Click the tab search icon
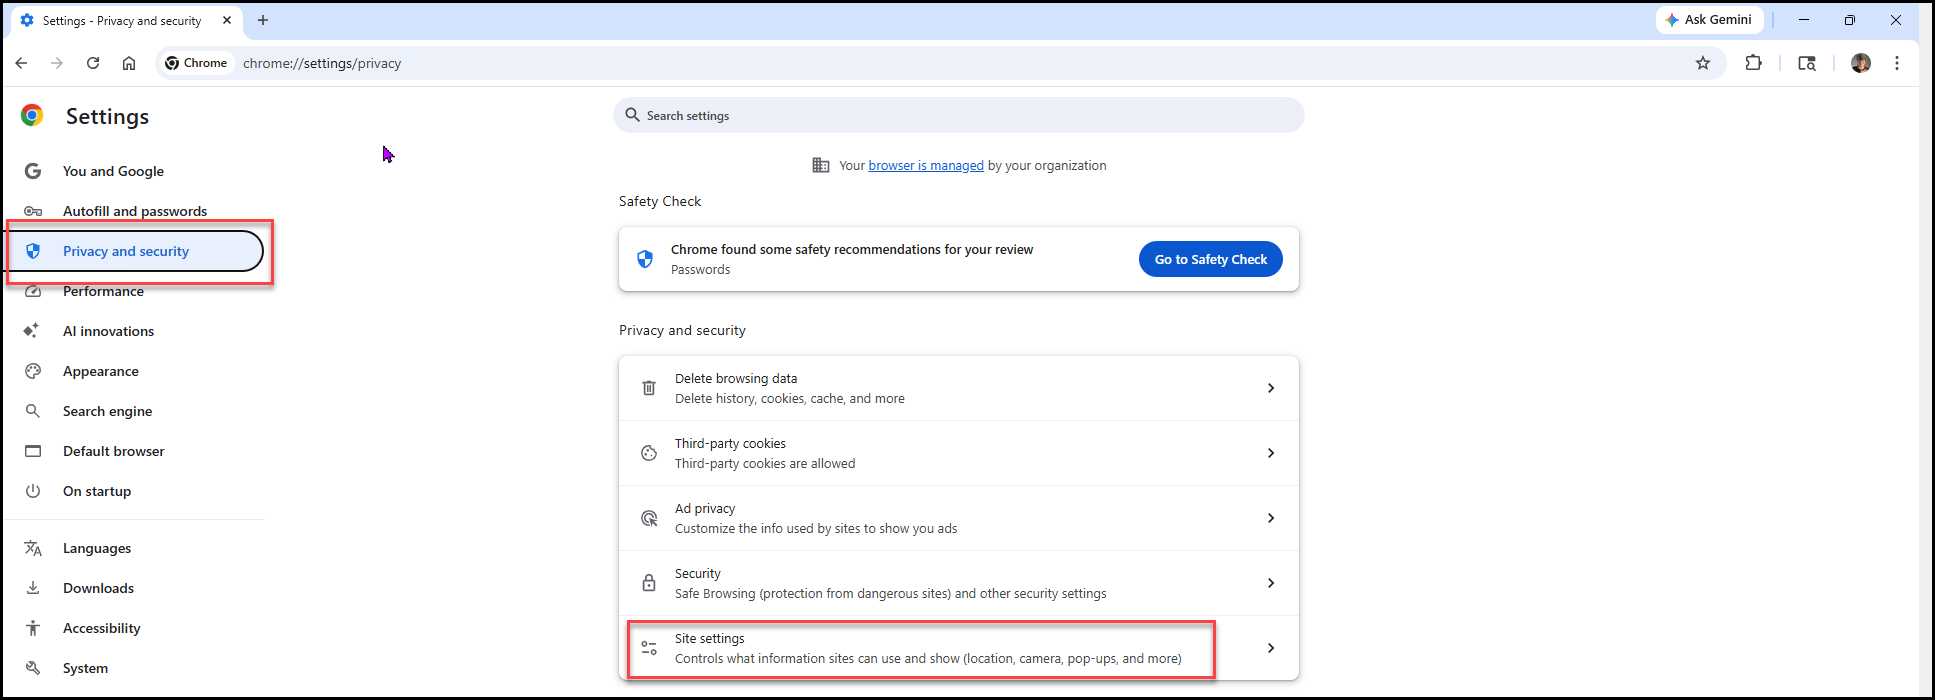 1807,63
